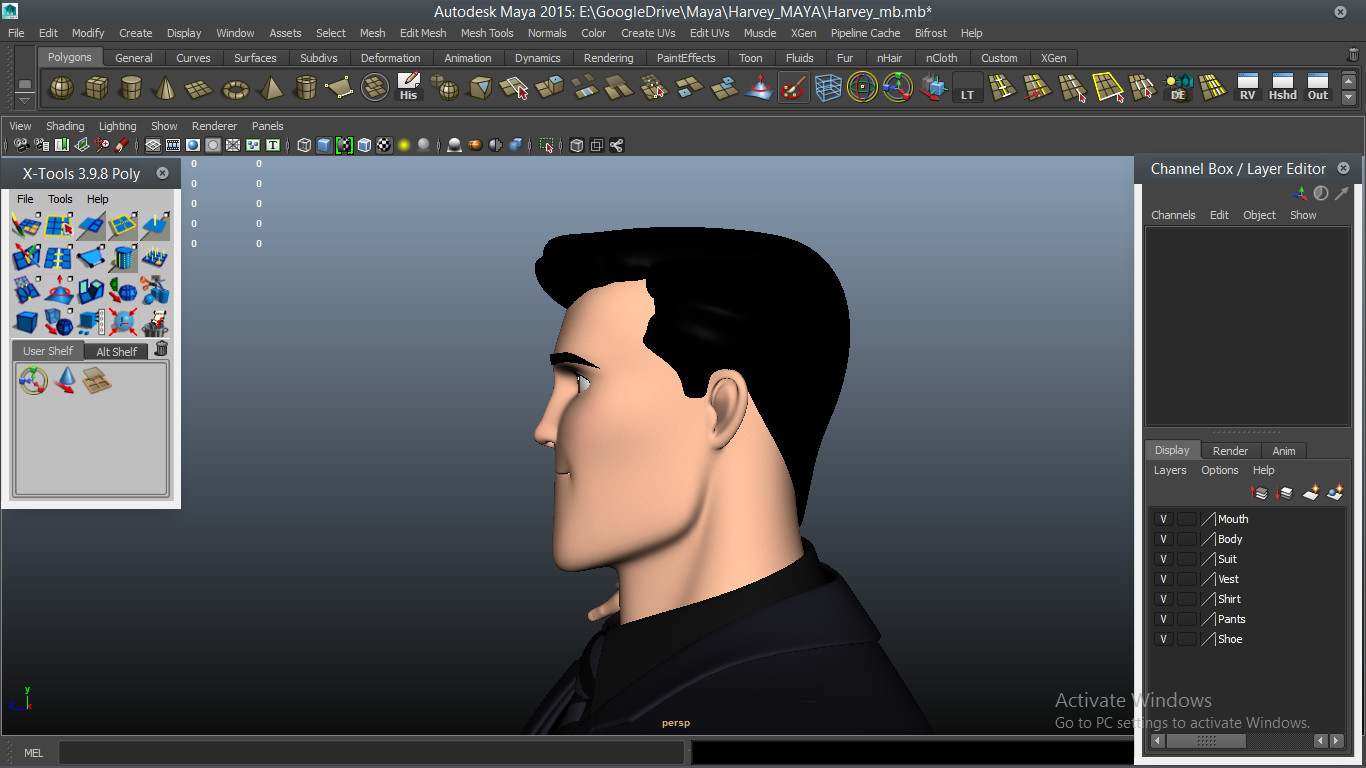Create a Polygon Cone primitive
Viewport: 1366px width, 768px height.
tap(166, 88)
